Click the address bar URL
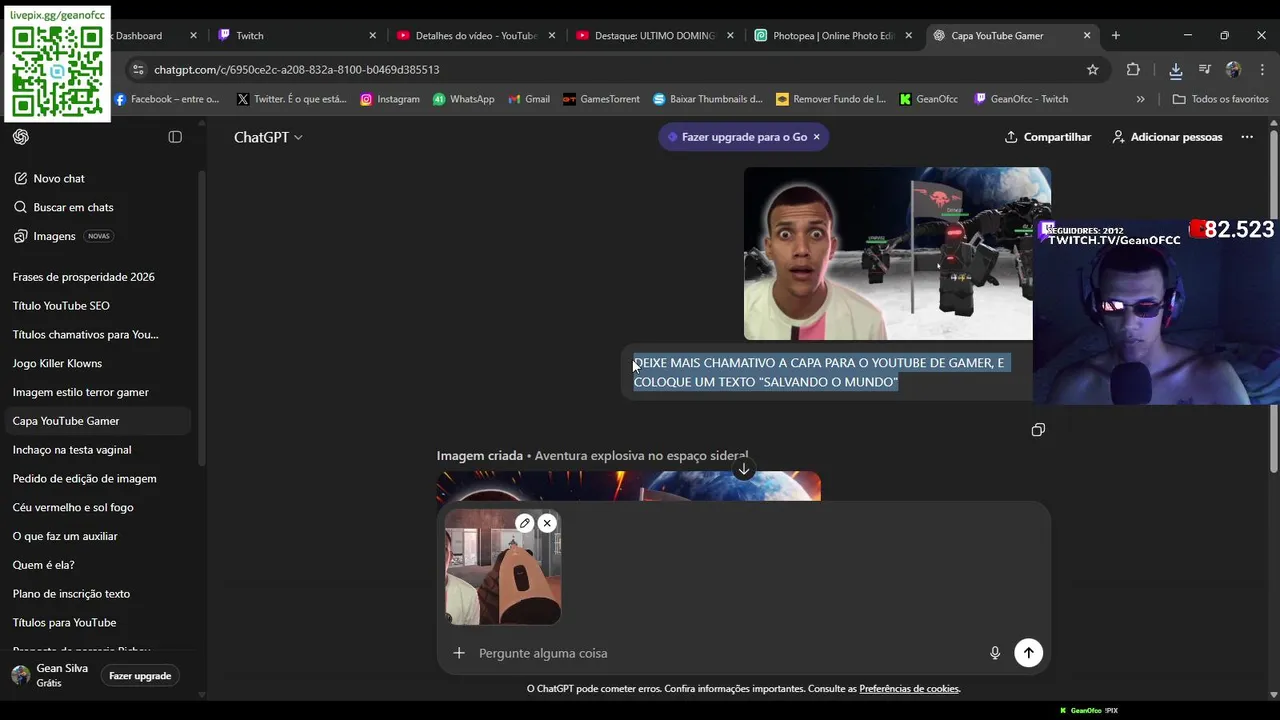 coord(297,70)
